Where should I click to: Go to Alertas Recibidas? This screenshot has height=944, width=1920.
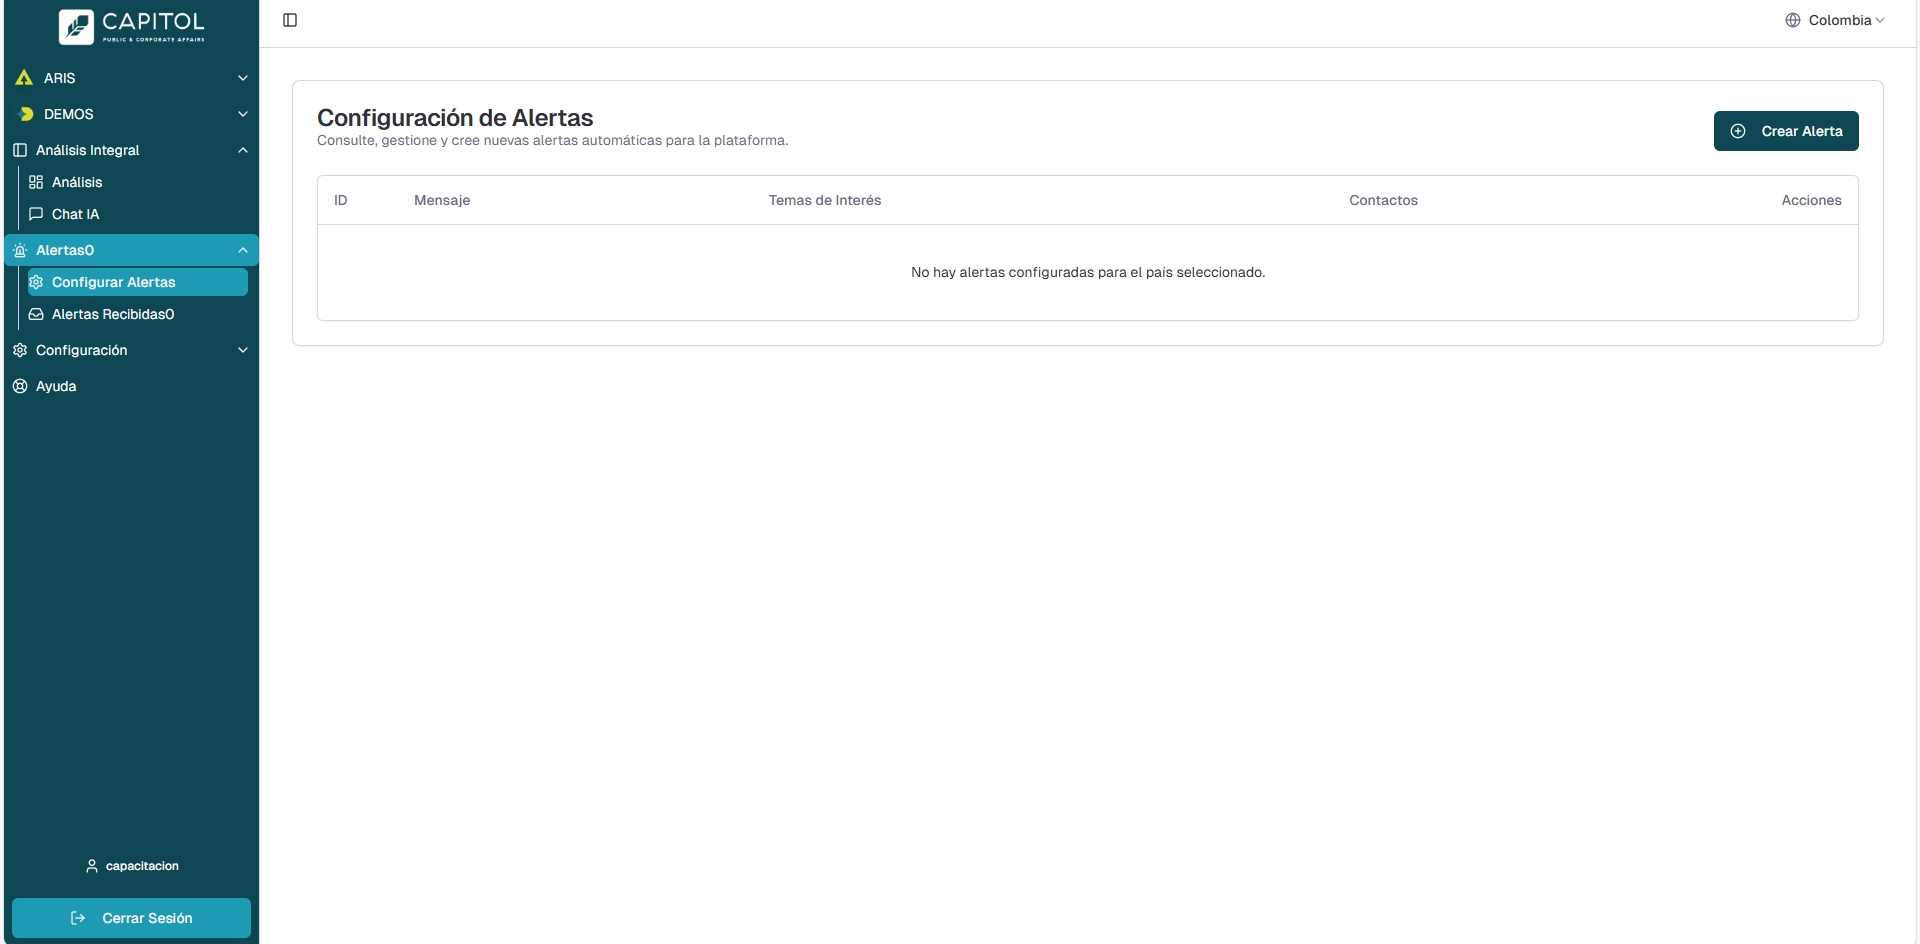112,314
